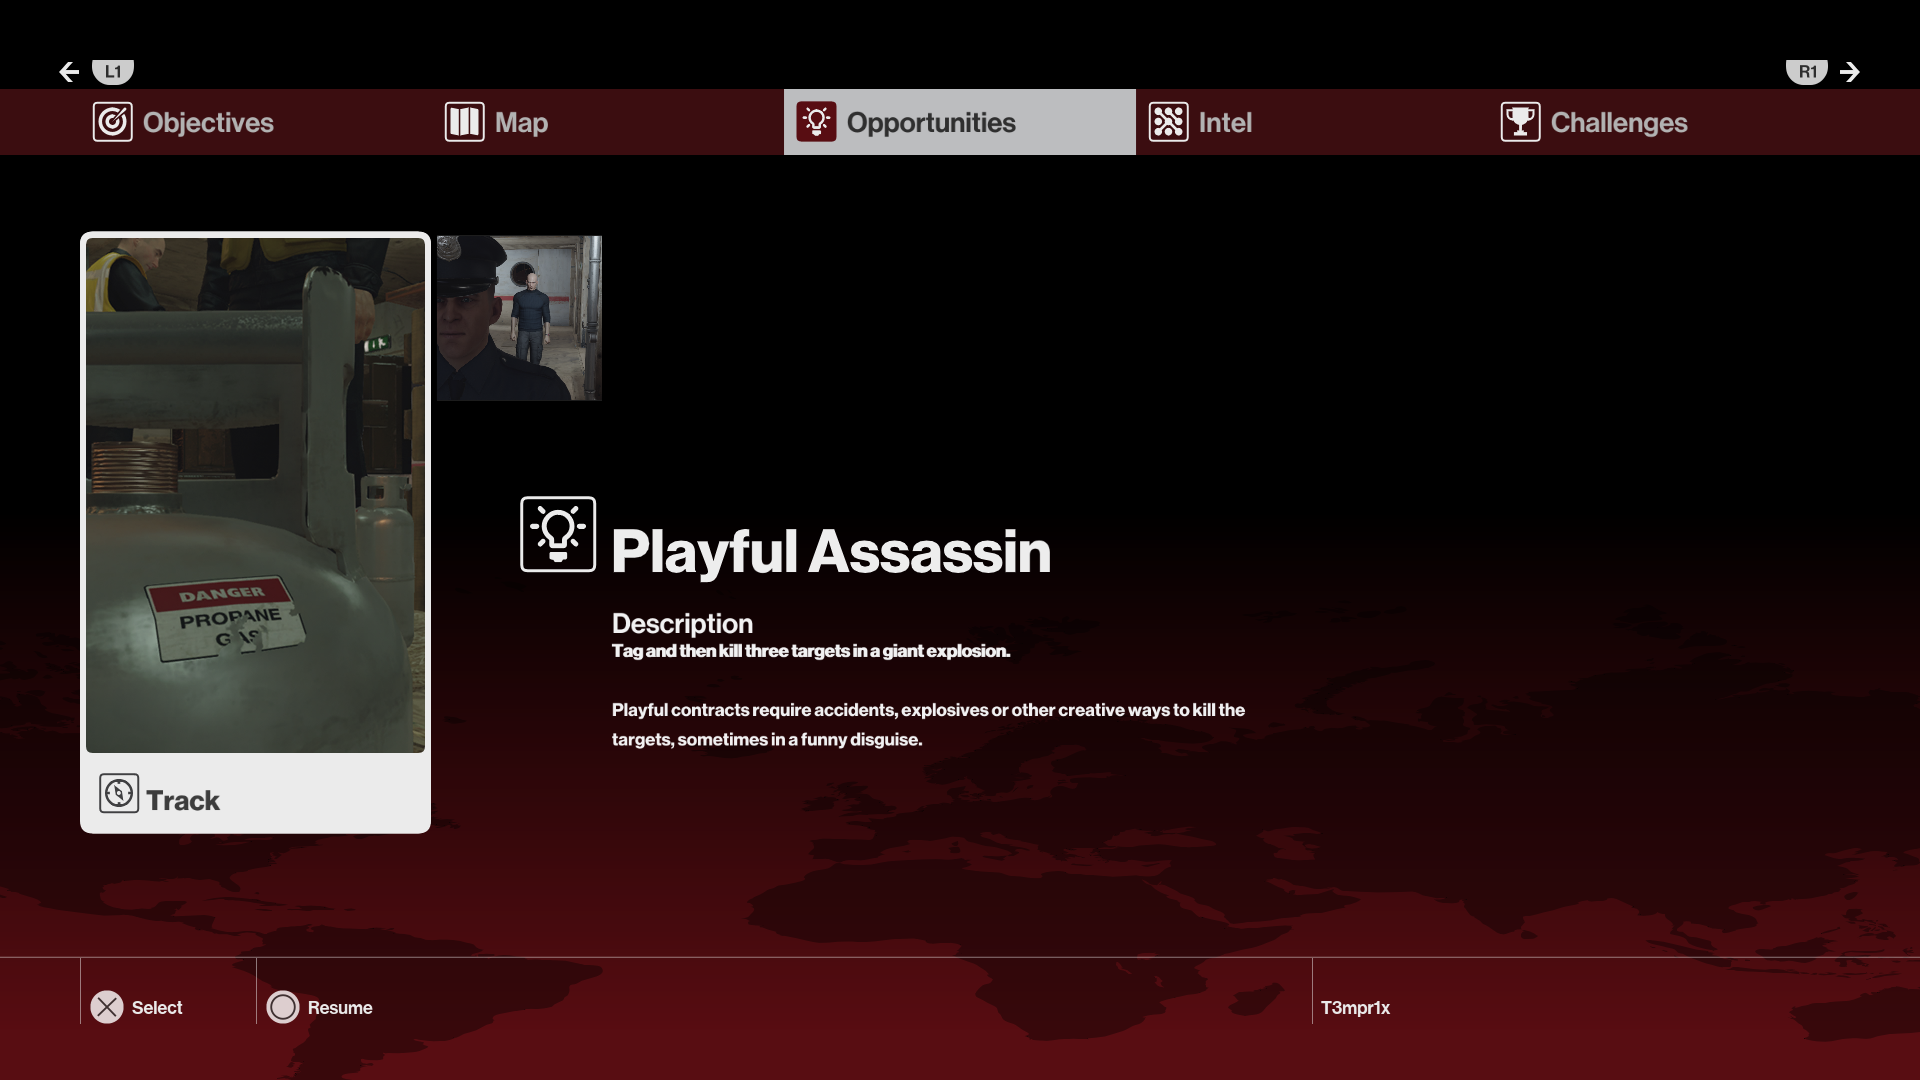The image size is (1920, 1080).
Task: Click the Opportunities lightbulb tab icon
Action: point(816,122)
